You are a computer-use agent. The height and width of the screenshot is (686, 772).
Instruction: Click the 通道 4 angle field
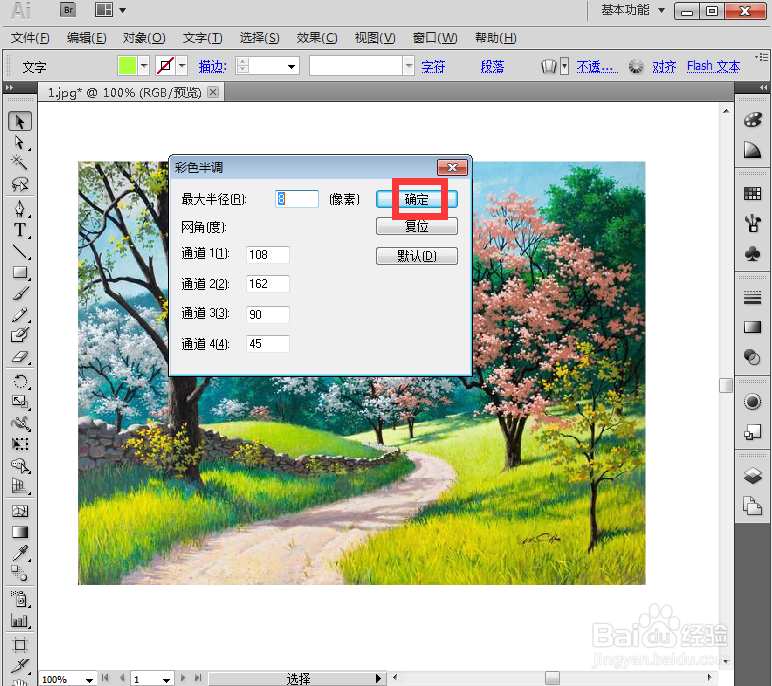pos(268,344)
